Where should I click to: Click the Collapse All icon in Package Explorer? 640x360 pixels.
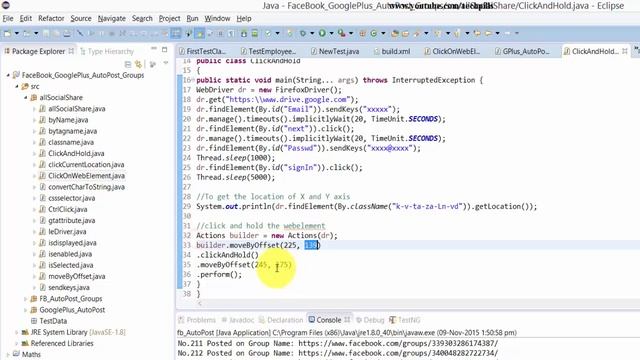coord(128,64)
